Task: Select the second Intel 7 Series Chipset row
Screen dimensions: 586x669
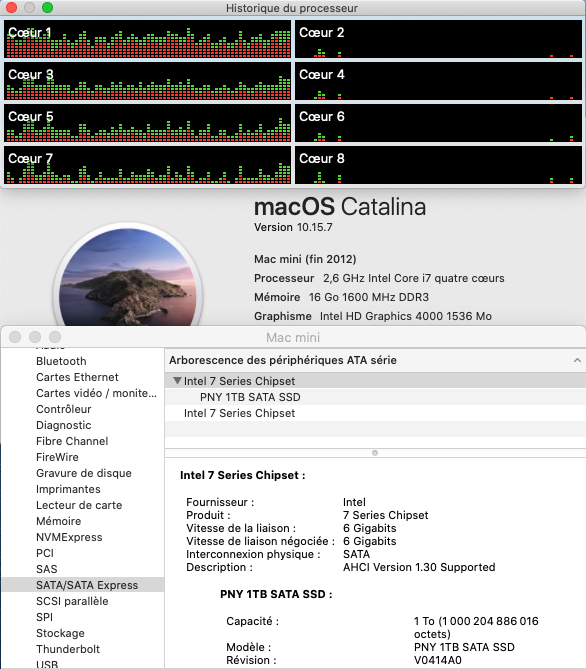Action: click(x=375, y=413)
